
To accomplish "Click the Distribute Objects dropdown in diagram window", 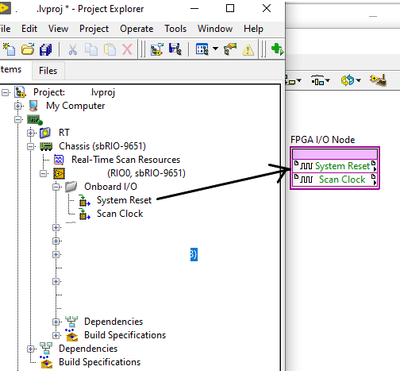I will (x=320, y=80).
